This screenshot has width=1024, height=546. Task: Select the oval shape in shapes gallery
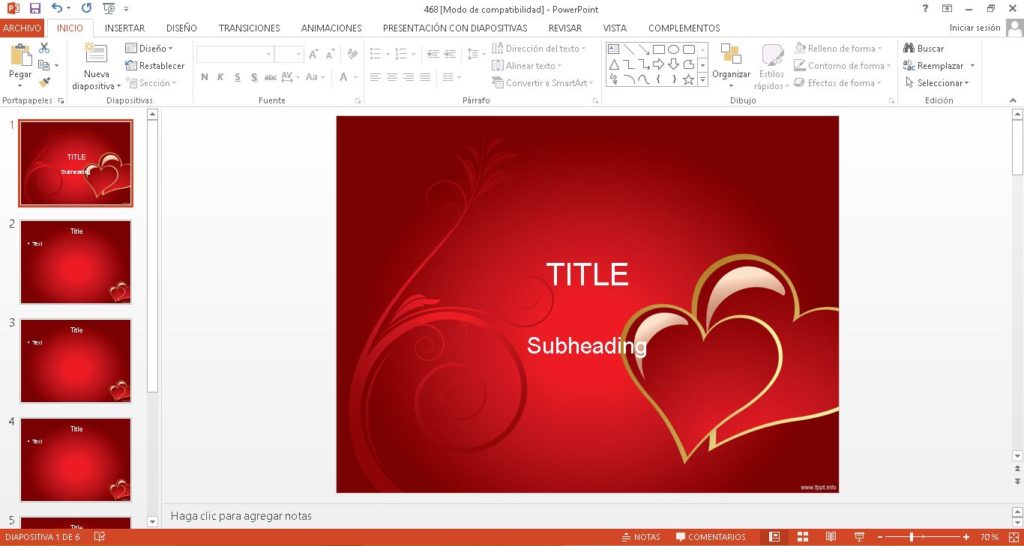(x=673, y=49)
